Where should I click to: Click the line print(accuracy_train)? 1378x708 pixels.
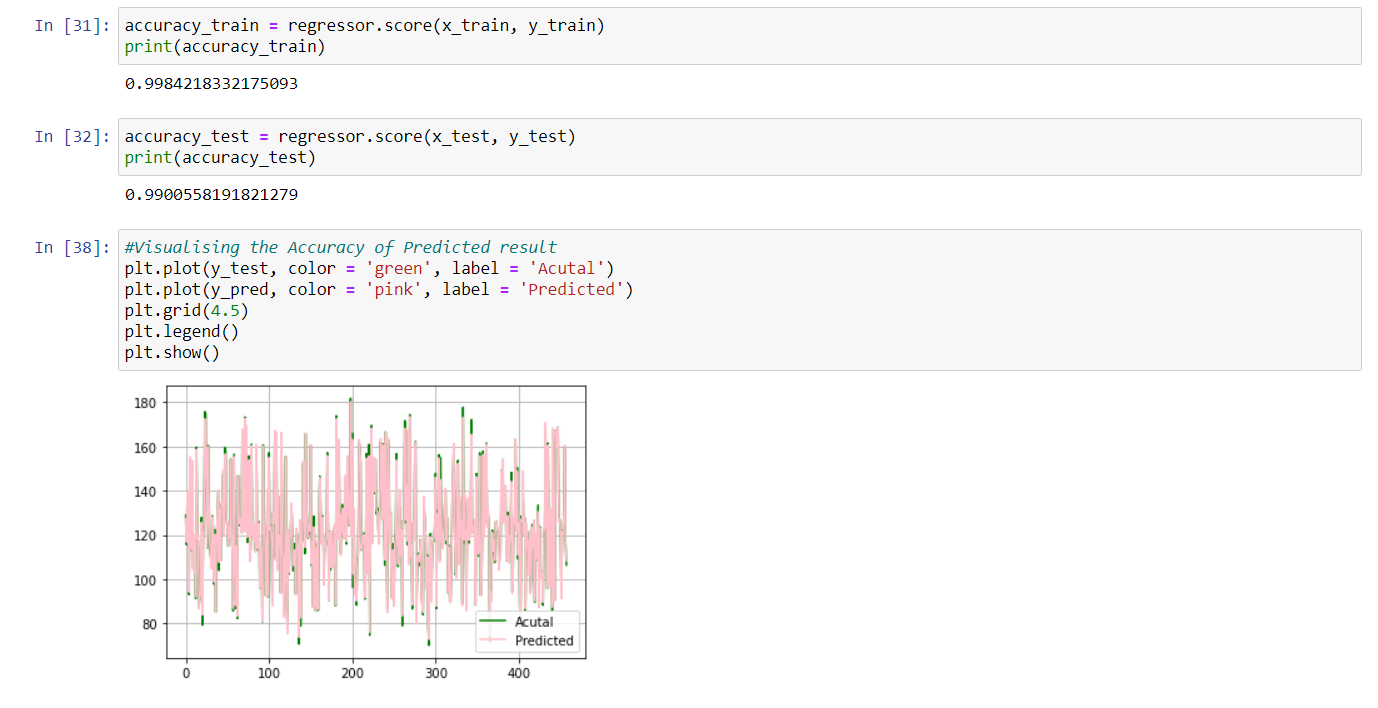click(x=225, y=47)
